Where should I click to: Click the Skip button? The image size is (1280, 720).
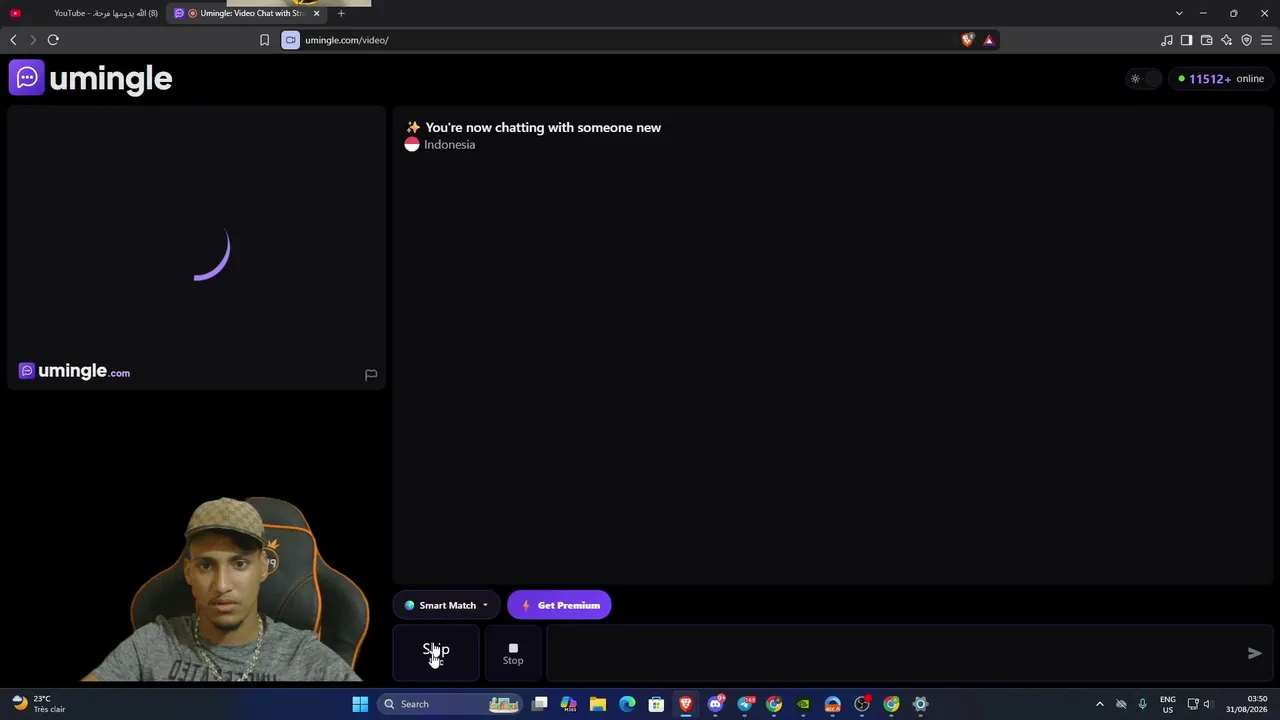[x=436, y=653]
